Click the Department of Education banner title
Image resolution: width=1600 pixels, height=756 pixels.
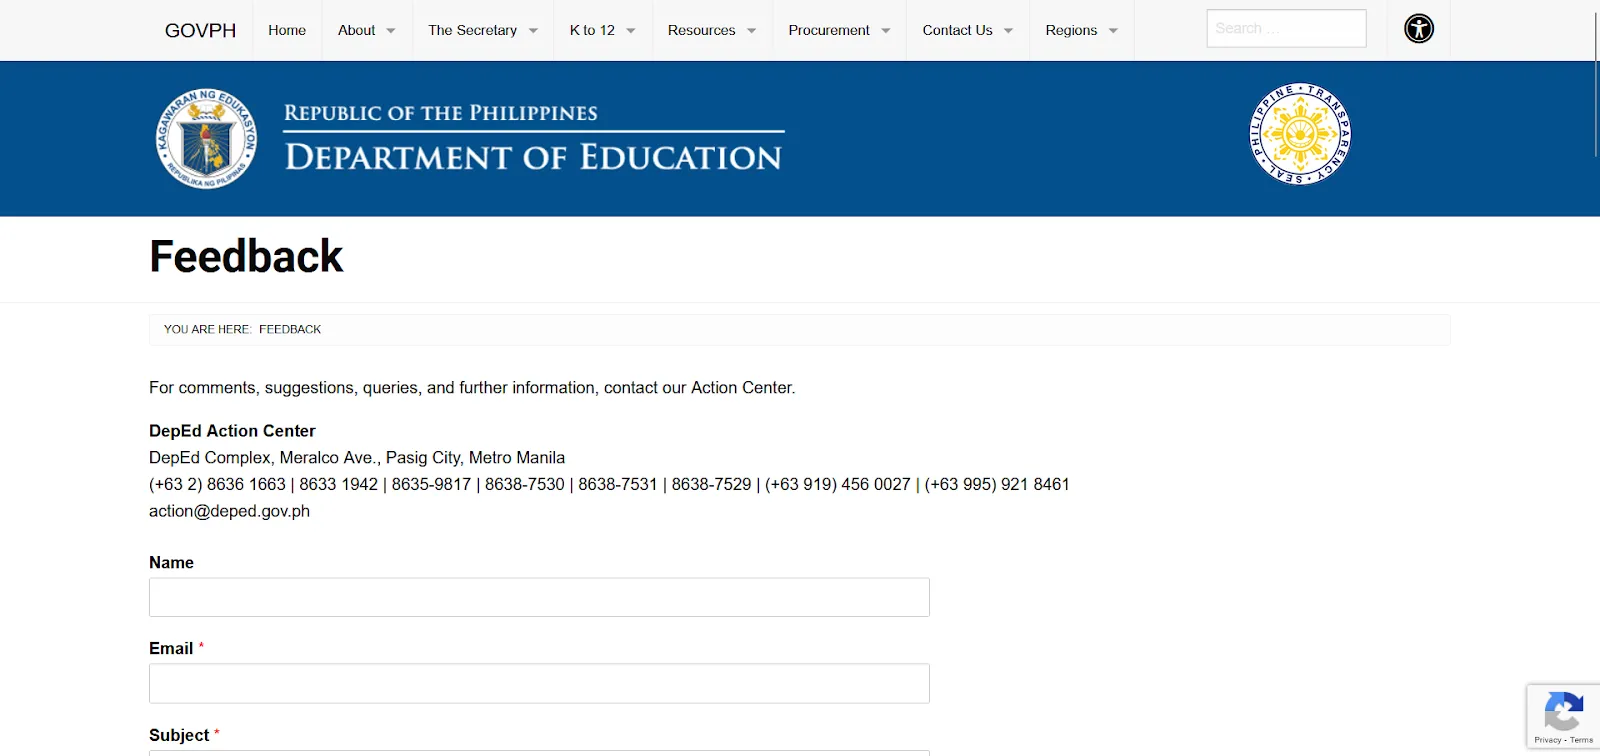[533, 158]
